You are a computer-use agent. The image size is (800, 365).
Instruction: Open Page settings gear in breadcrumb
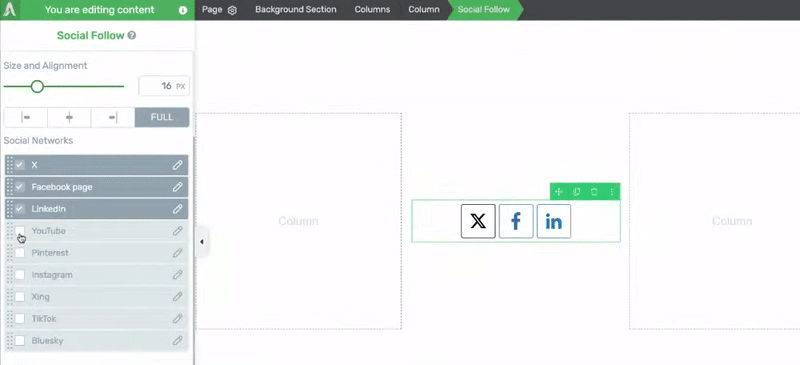232,10
